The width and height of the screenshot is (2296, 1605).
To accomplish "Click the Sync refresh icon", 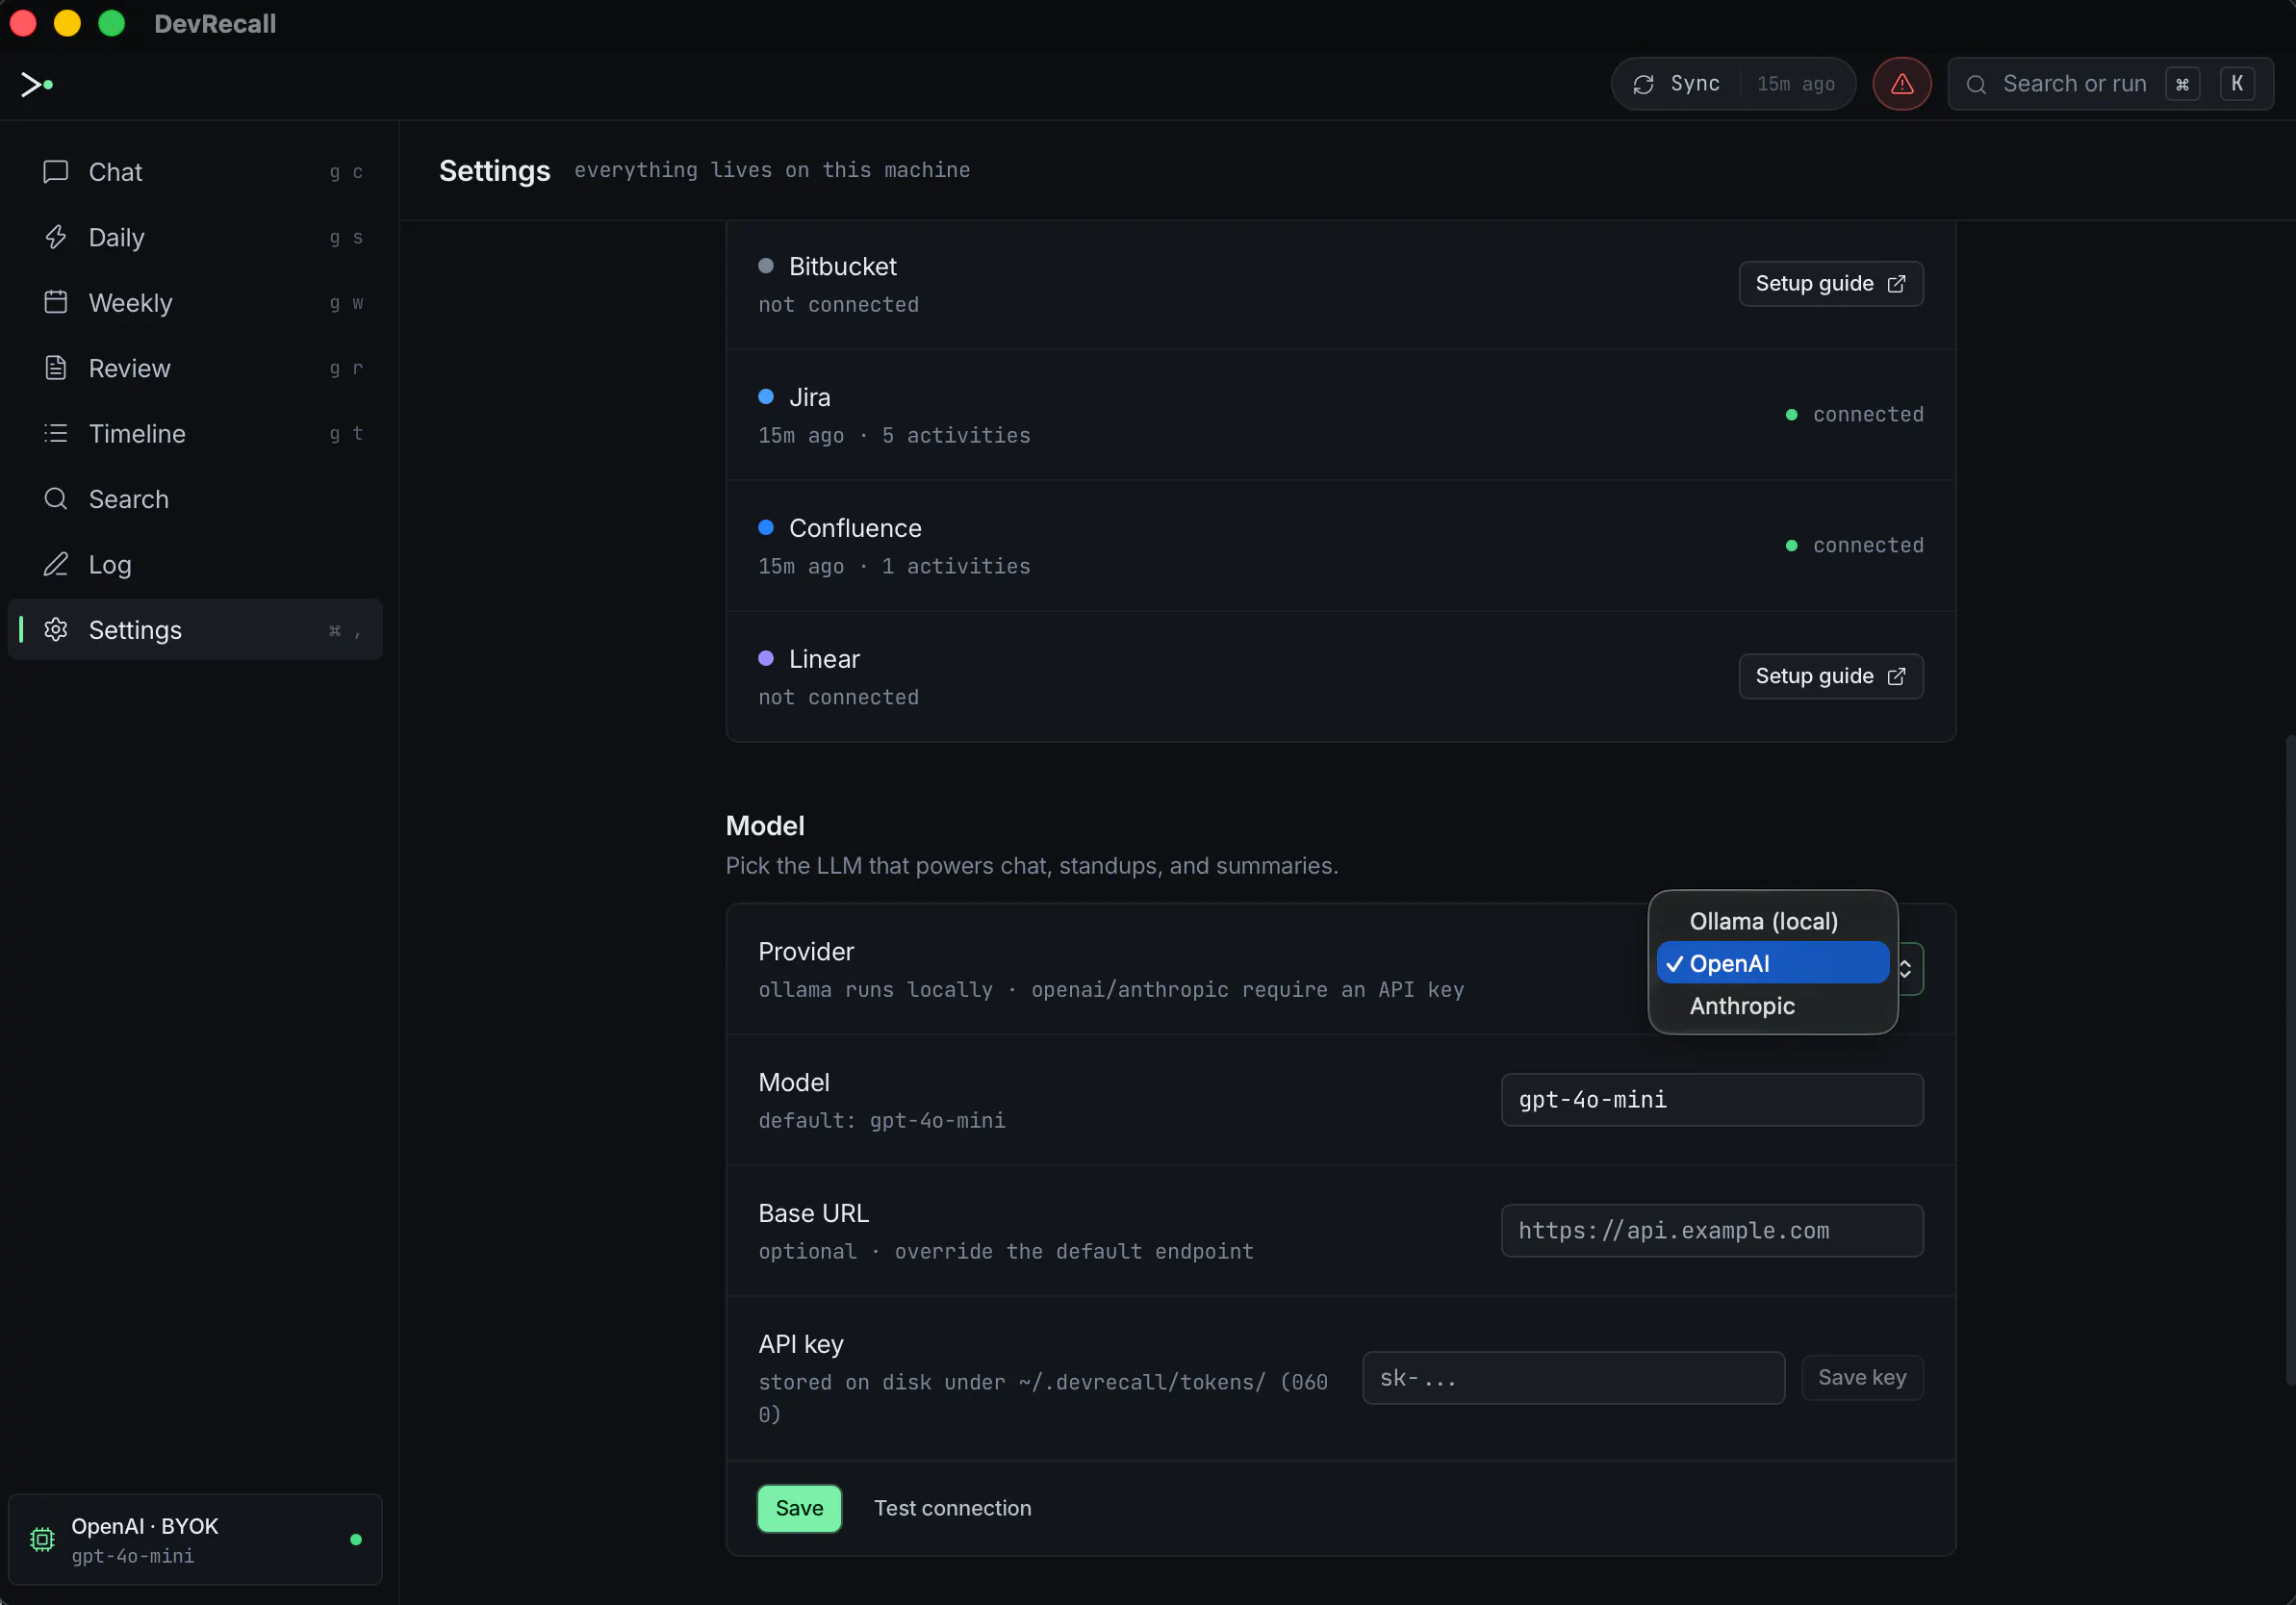I will pyautogui.click(x=1643, y=84).
